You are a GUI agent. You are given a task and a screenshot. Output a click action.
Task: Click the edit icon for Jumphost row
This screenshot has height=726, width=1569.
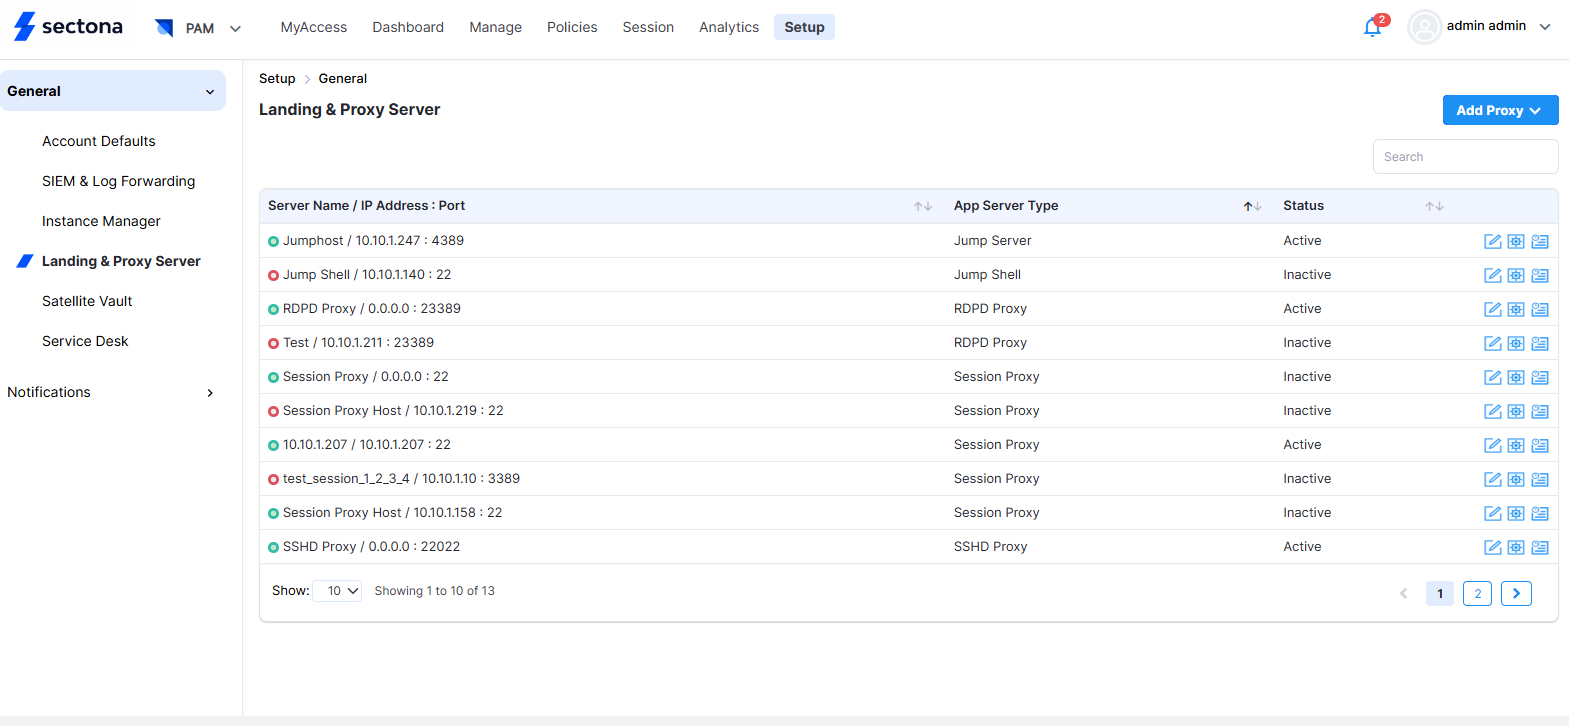click(x=1492, y=241)
